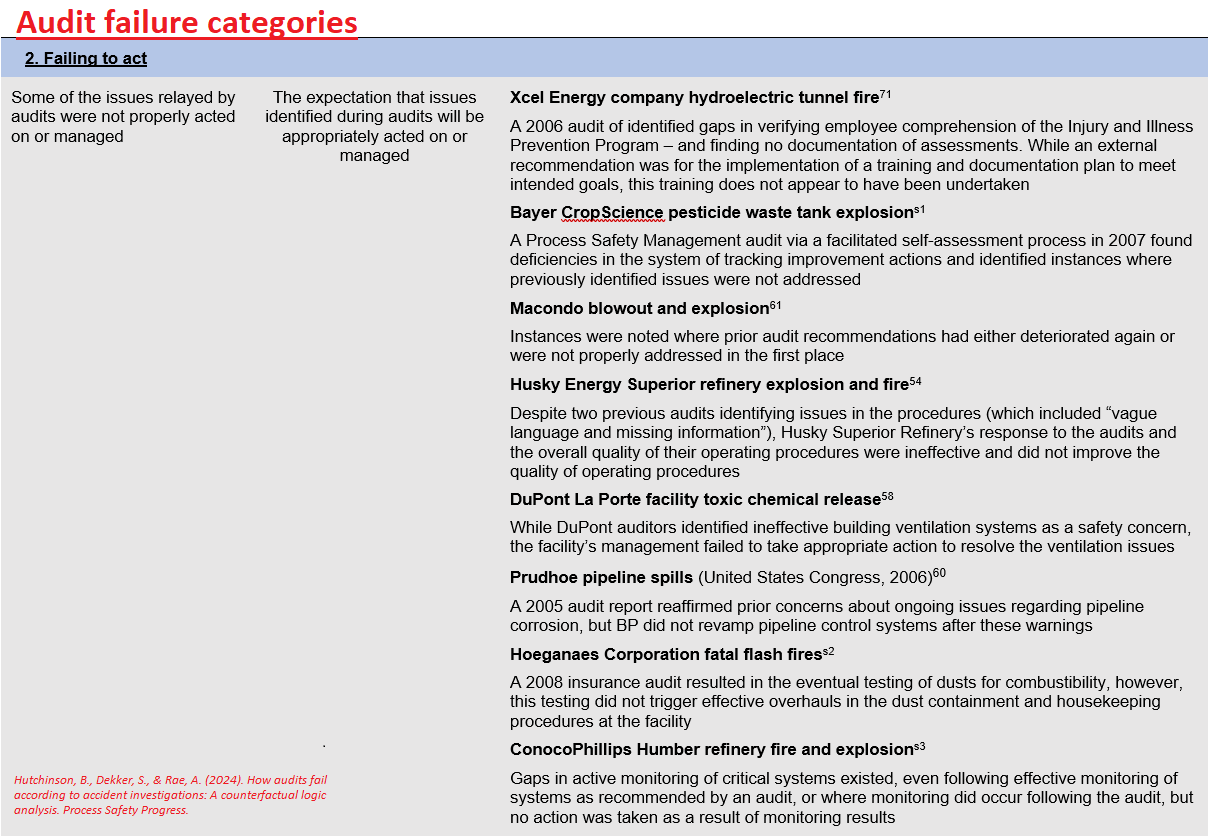Screen dimensions: 1213x837
Task: Click the superscript 71 footnote reference
Action: point(885,94)
